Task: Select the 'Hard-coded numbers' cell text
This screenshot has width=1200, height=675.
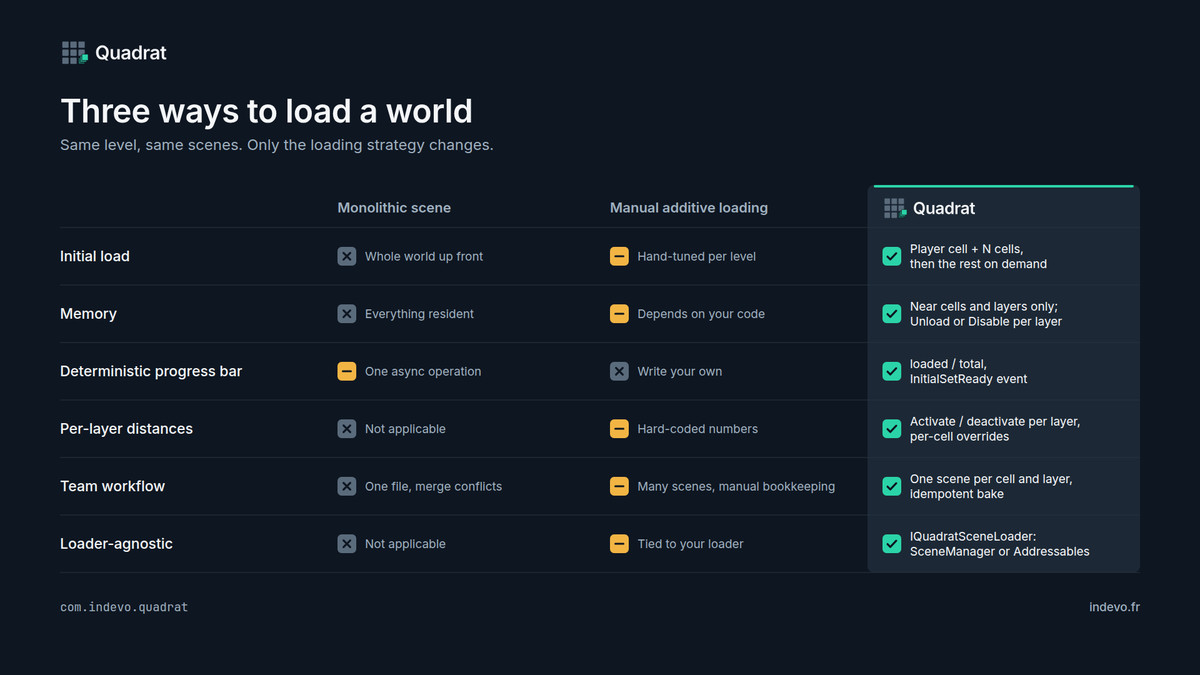Action: [x=698, y=429]
